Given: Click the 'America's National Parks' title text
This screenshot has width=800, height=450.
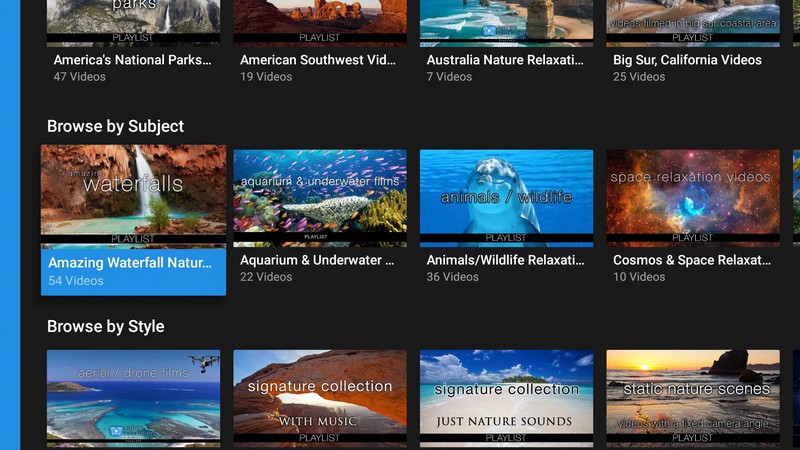Looking at the screenshot, I should (132, 60).
